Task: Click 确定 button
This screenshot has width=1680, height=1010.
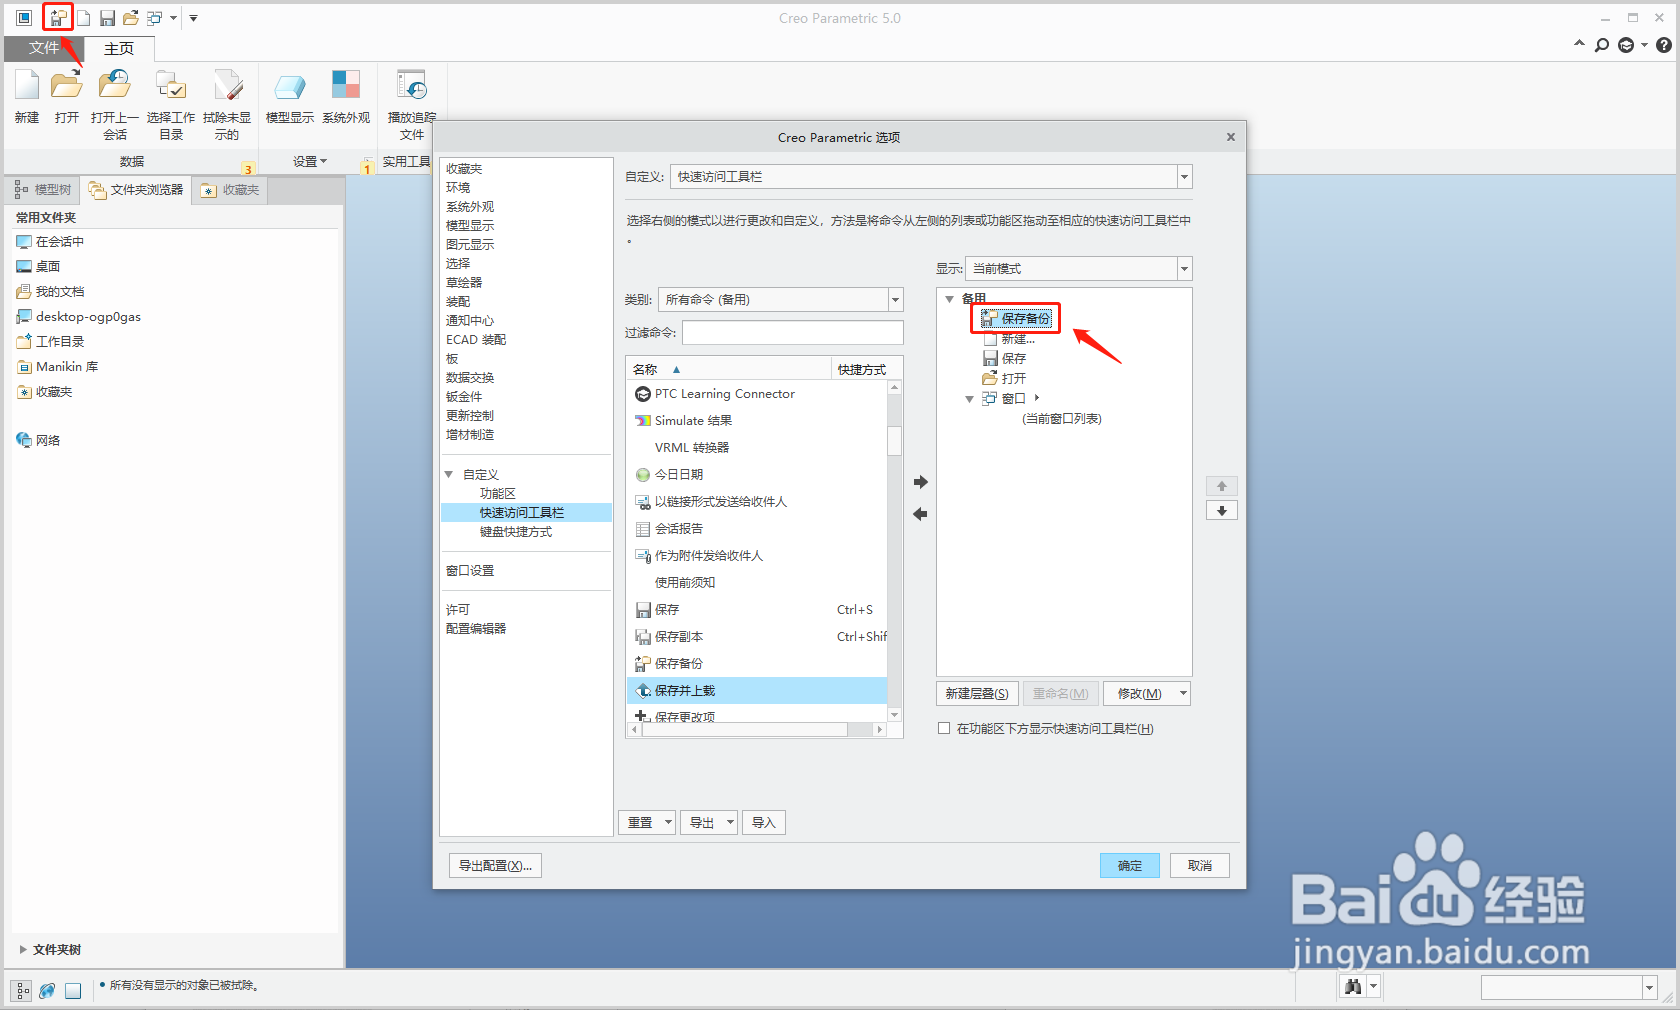Action: click(x=1130, y=866)
